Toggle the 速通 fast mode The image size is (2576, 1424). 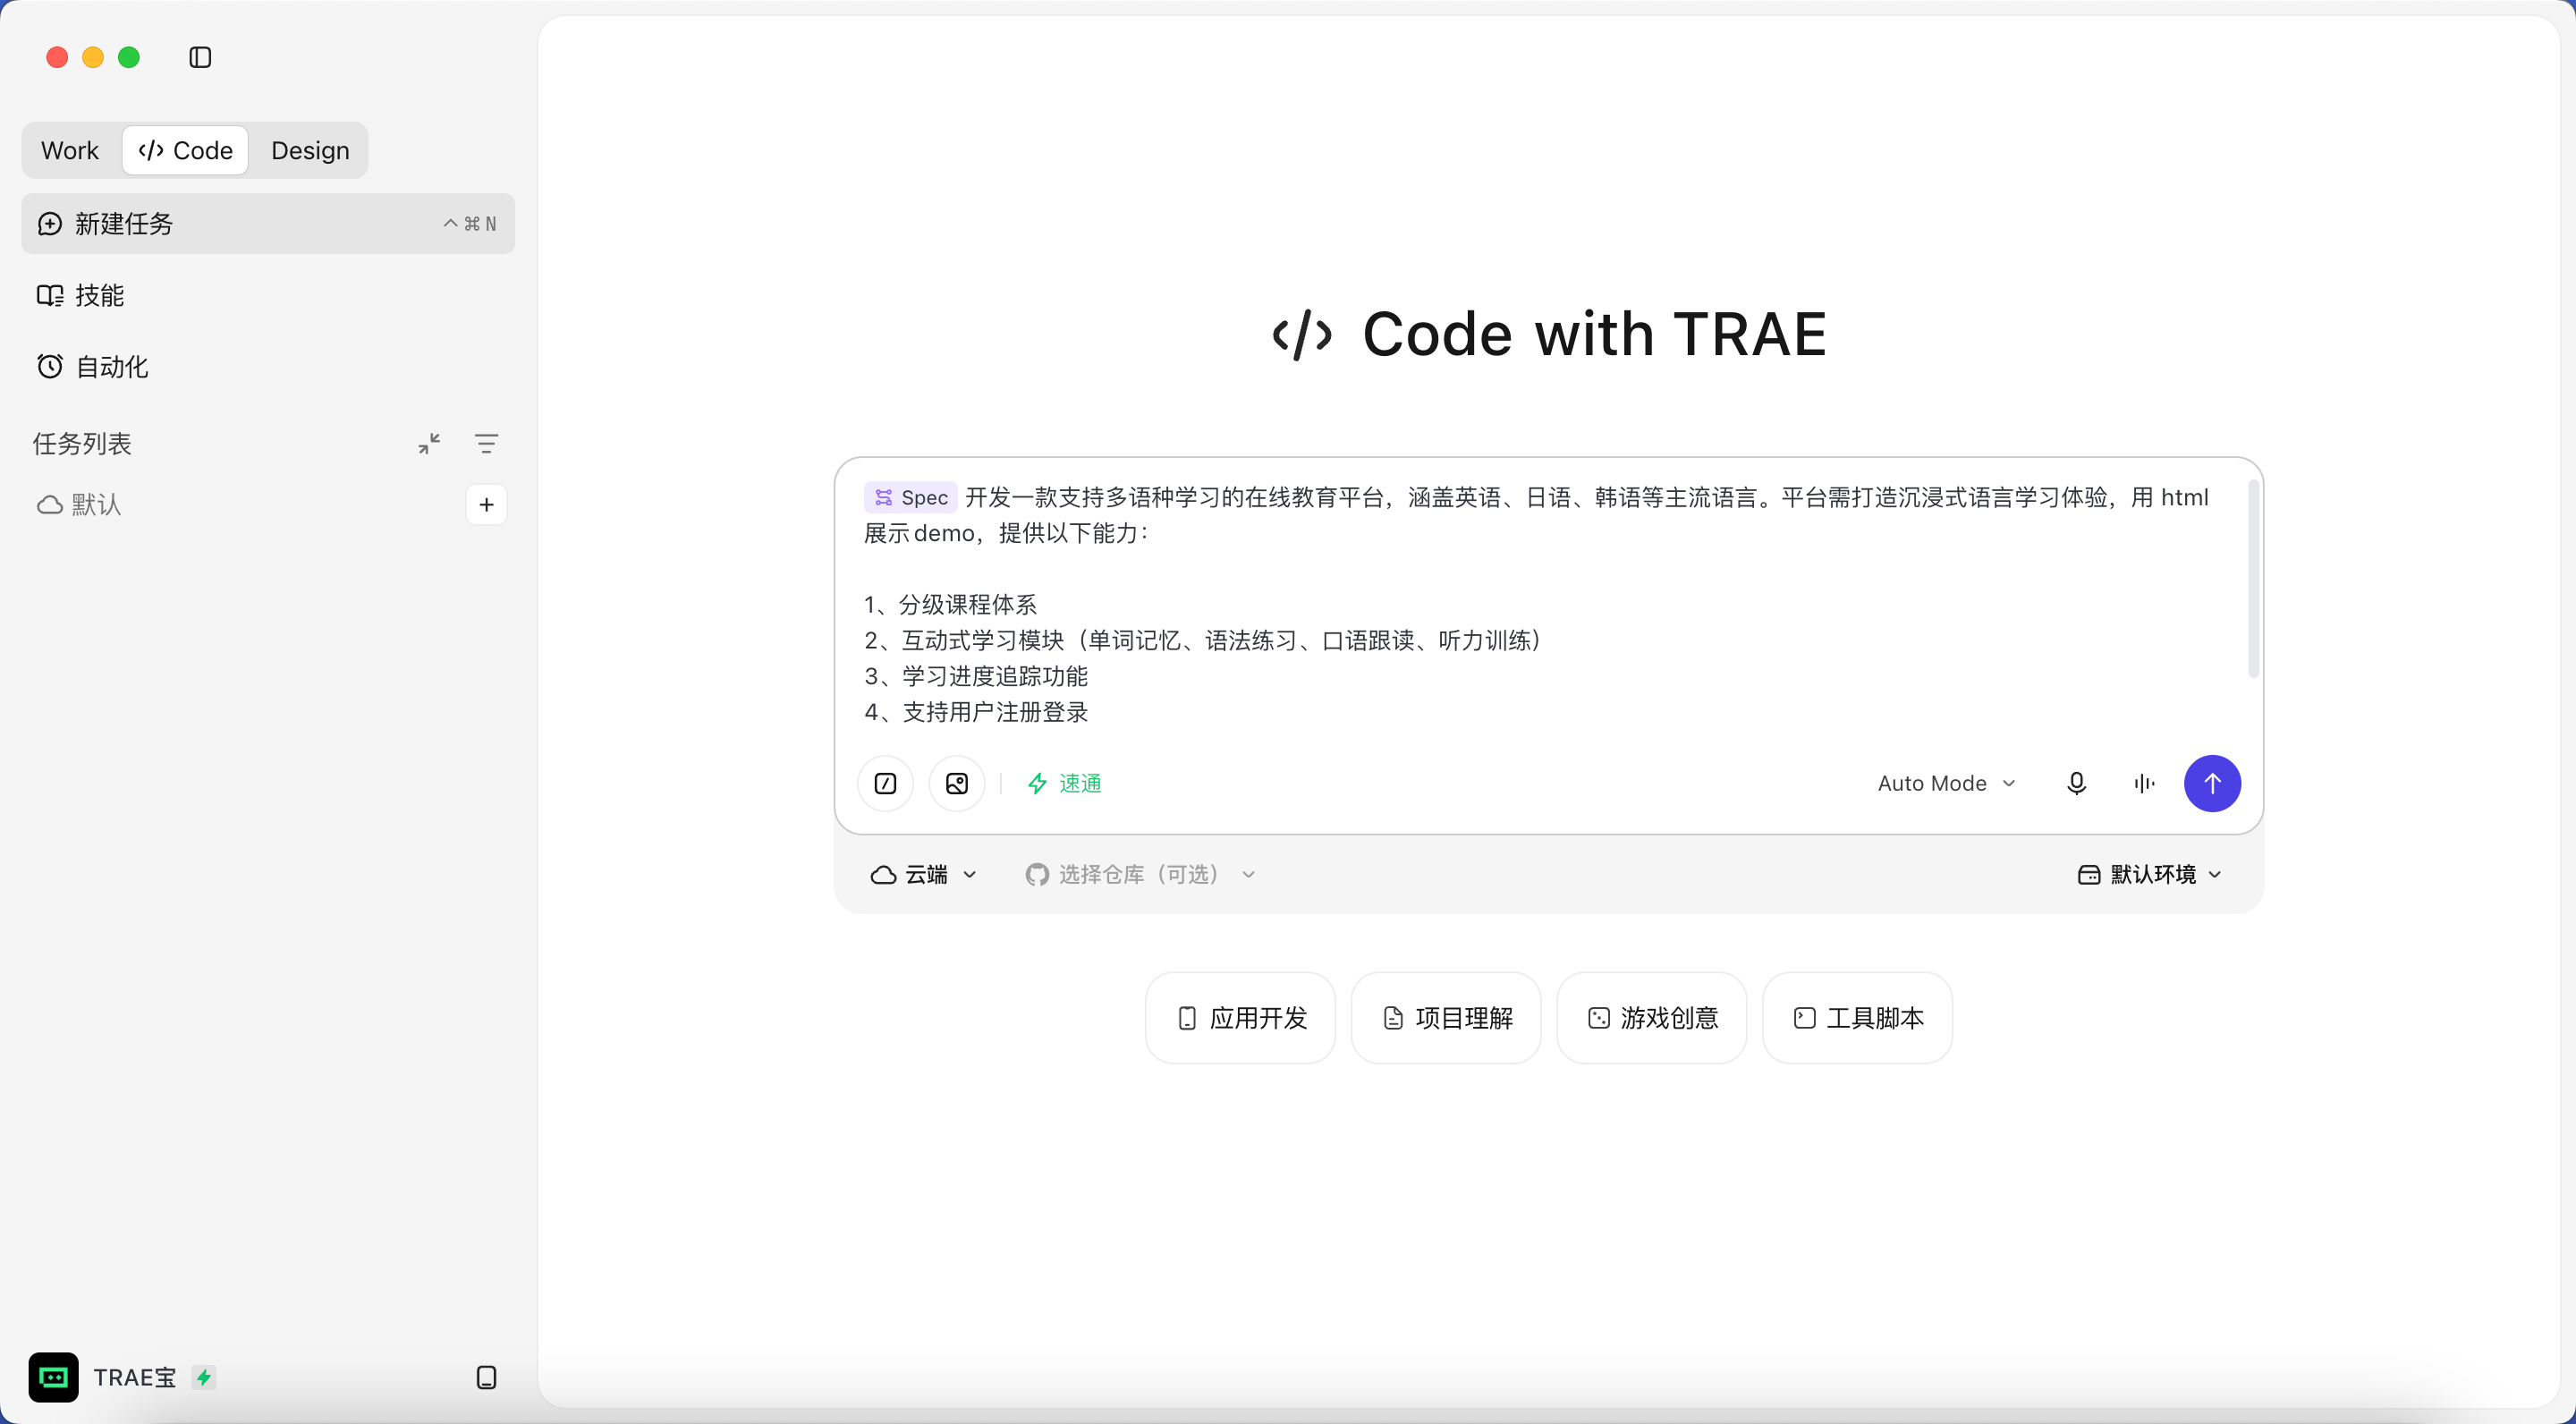(x=1064, y=783)
